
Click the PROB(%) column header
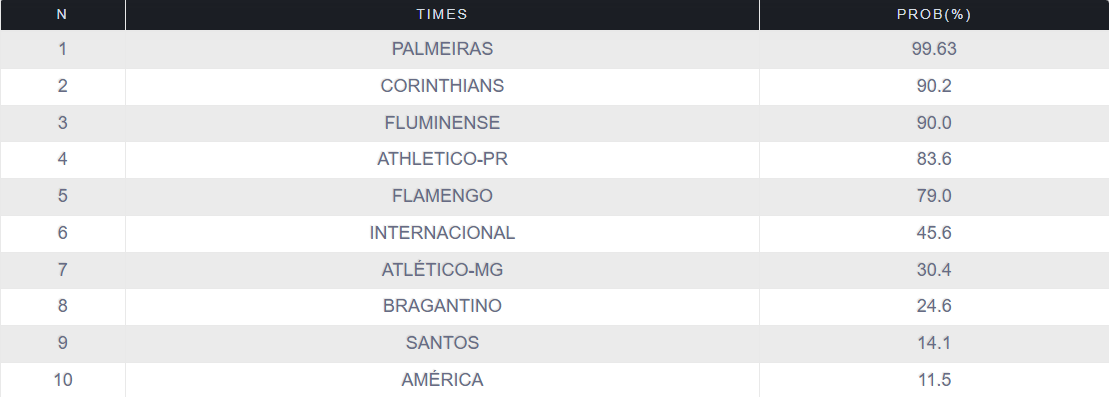coord(934,15)
